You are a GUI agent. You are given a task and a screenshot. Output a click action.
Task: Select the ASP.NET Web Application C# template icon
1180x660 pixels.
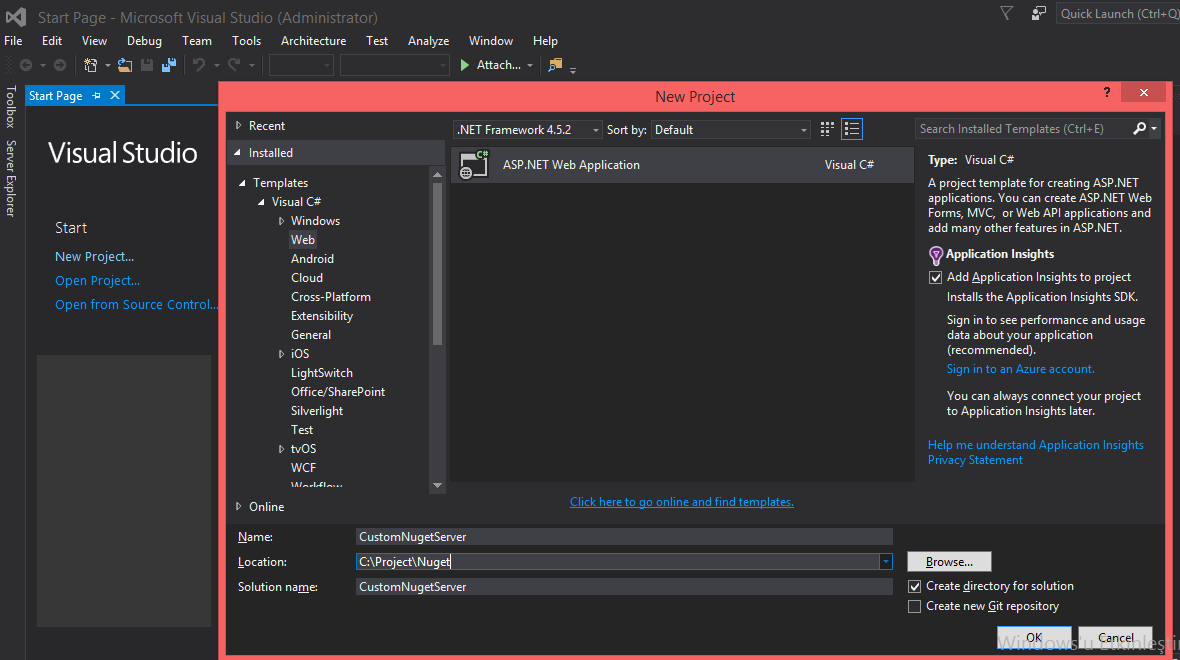pyautogui.click(x=472, y=164)
